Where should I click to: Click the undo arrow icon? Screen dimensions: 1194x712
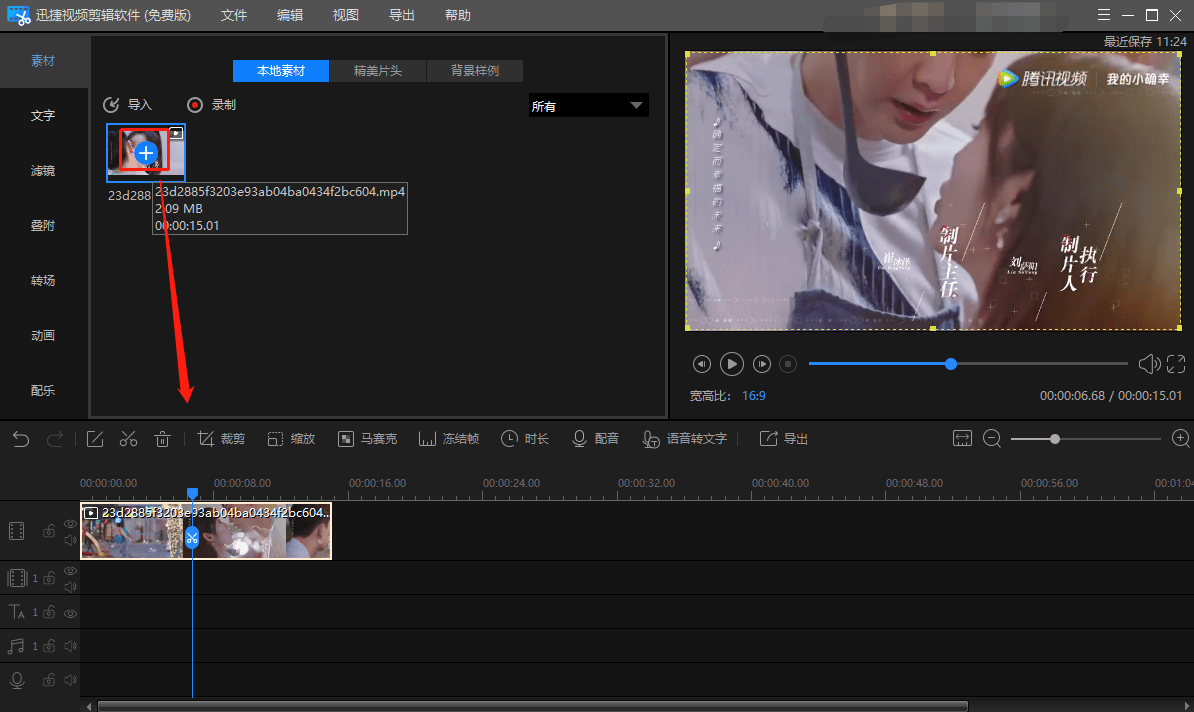point(21,439)
